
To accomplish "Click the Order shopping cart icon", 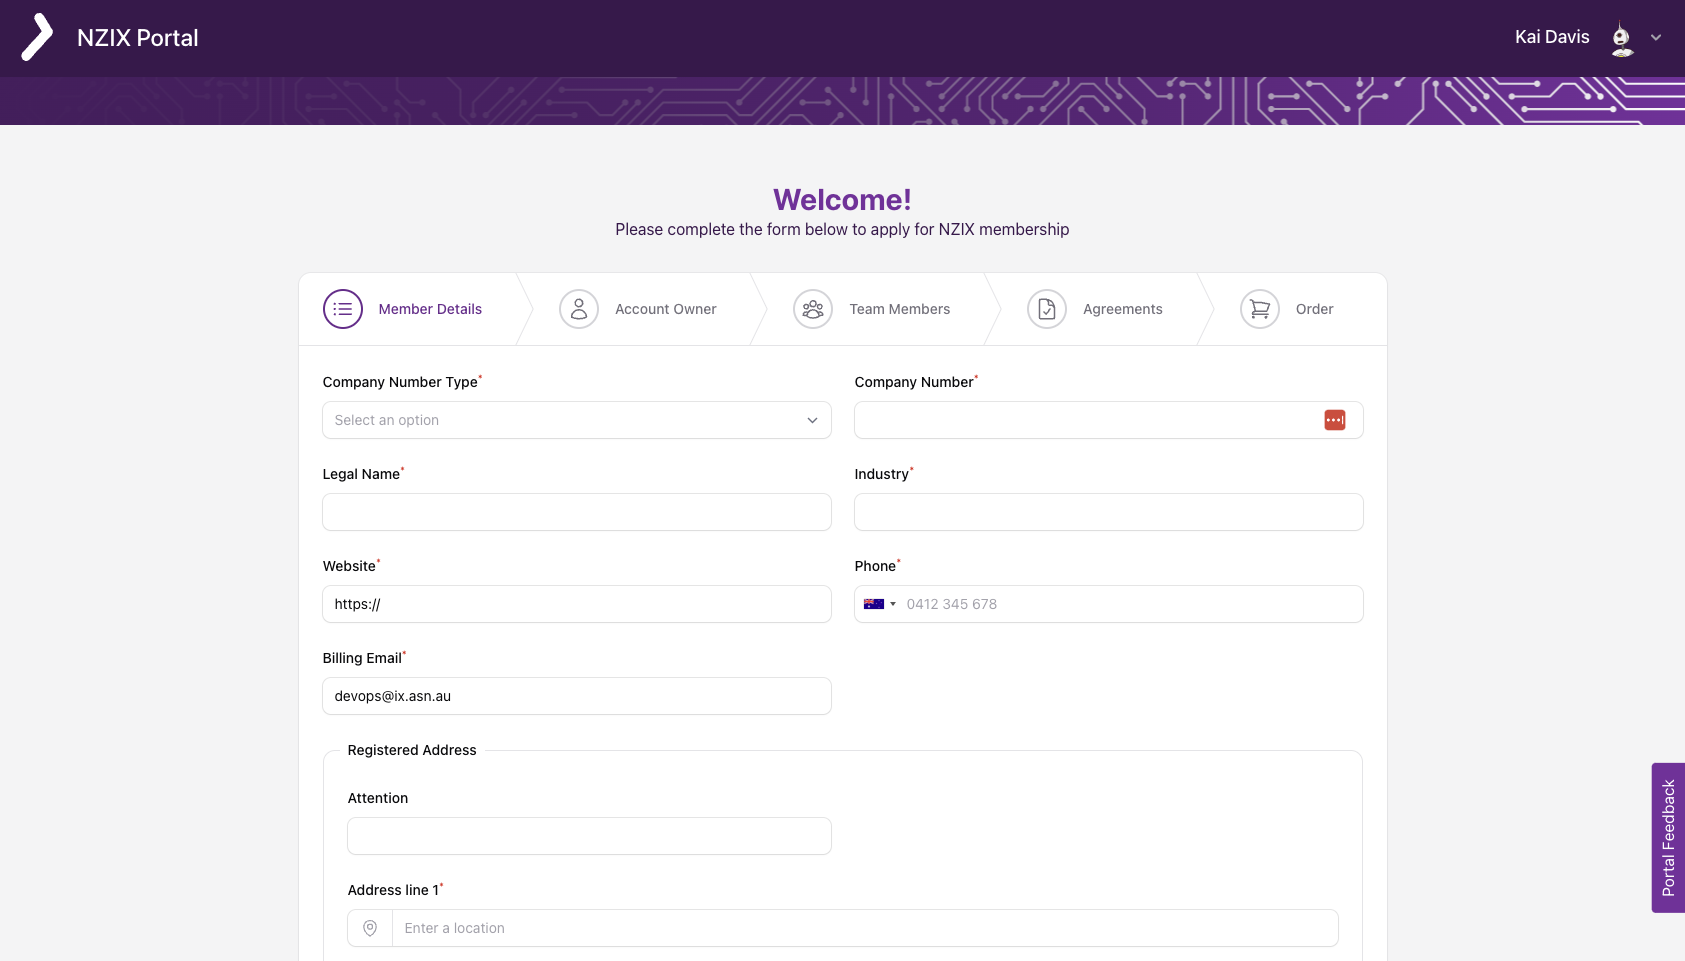I will point(1260,309).
